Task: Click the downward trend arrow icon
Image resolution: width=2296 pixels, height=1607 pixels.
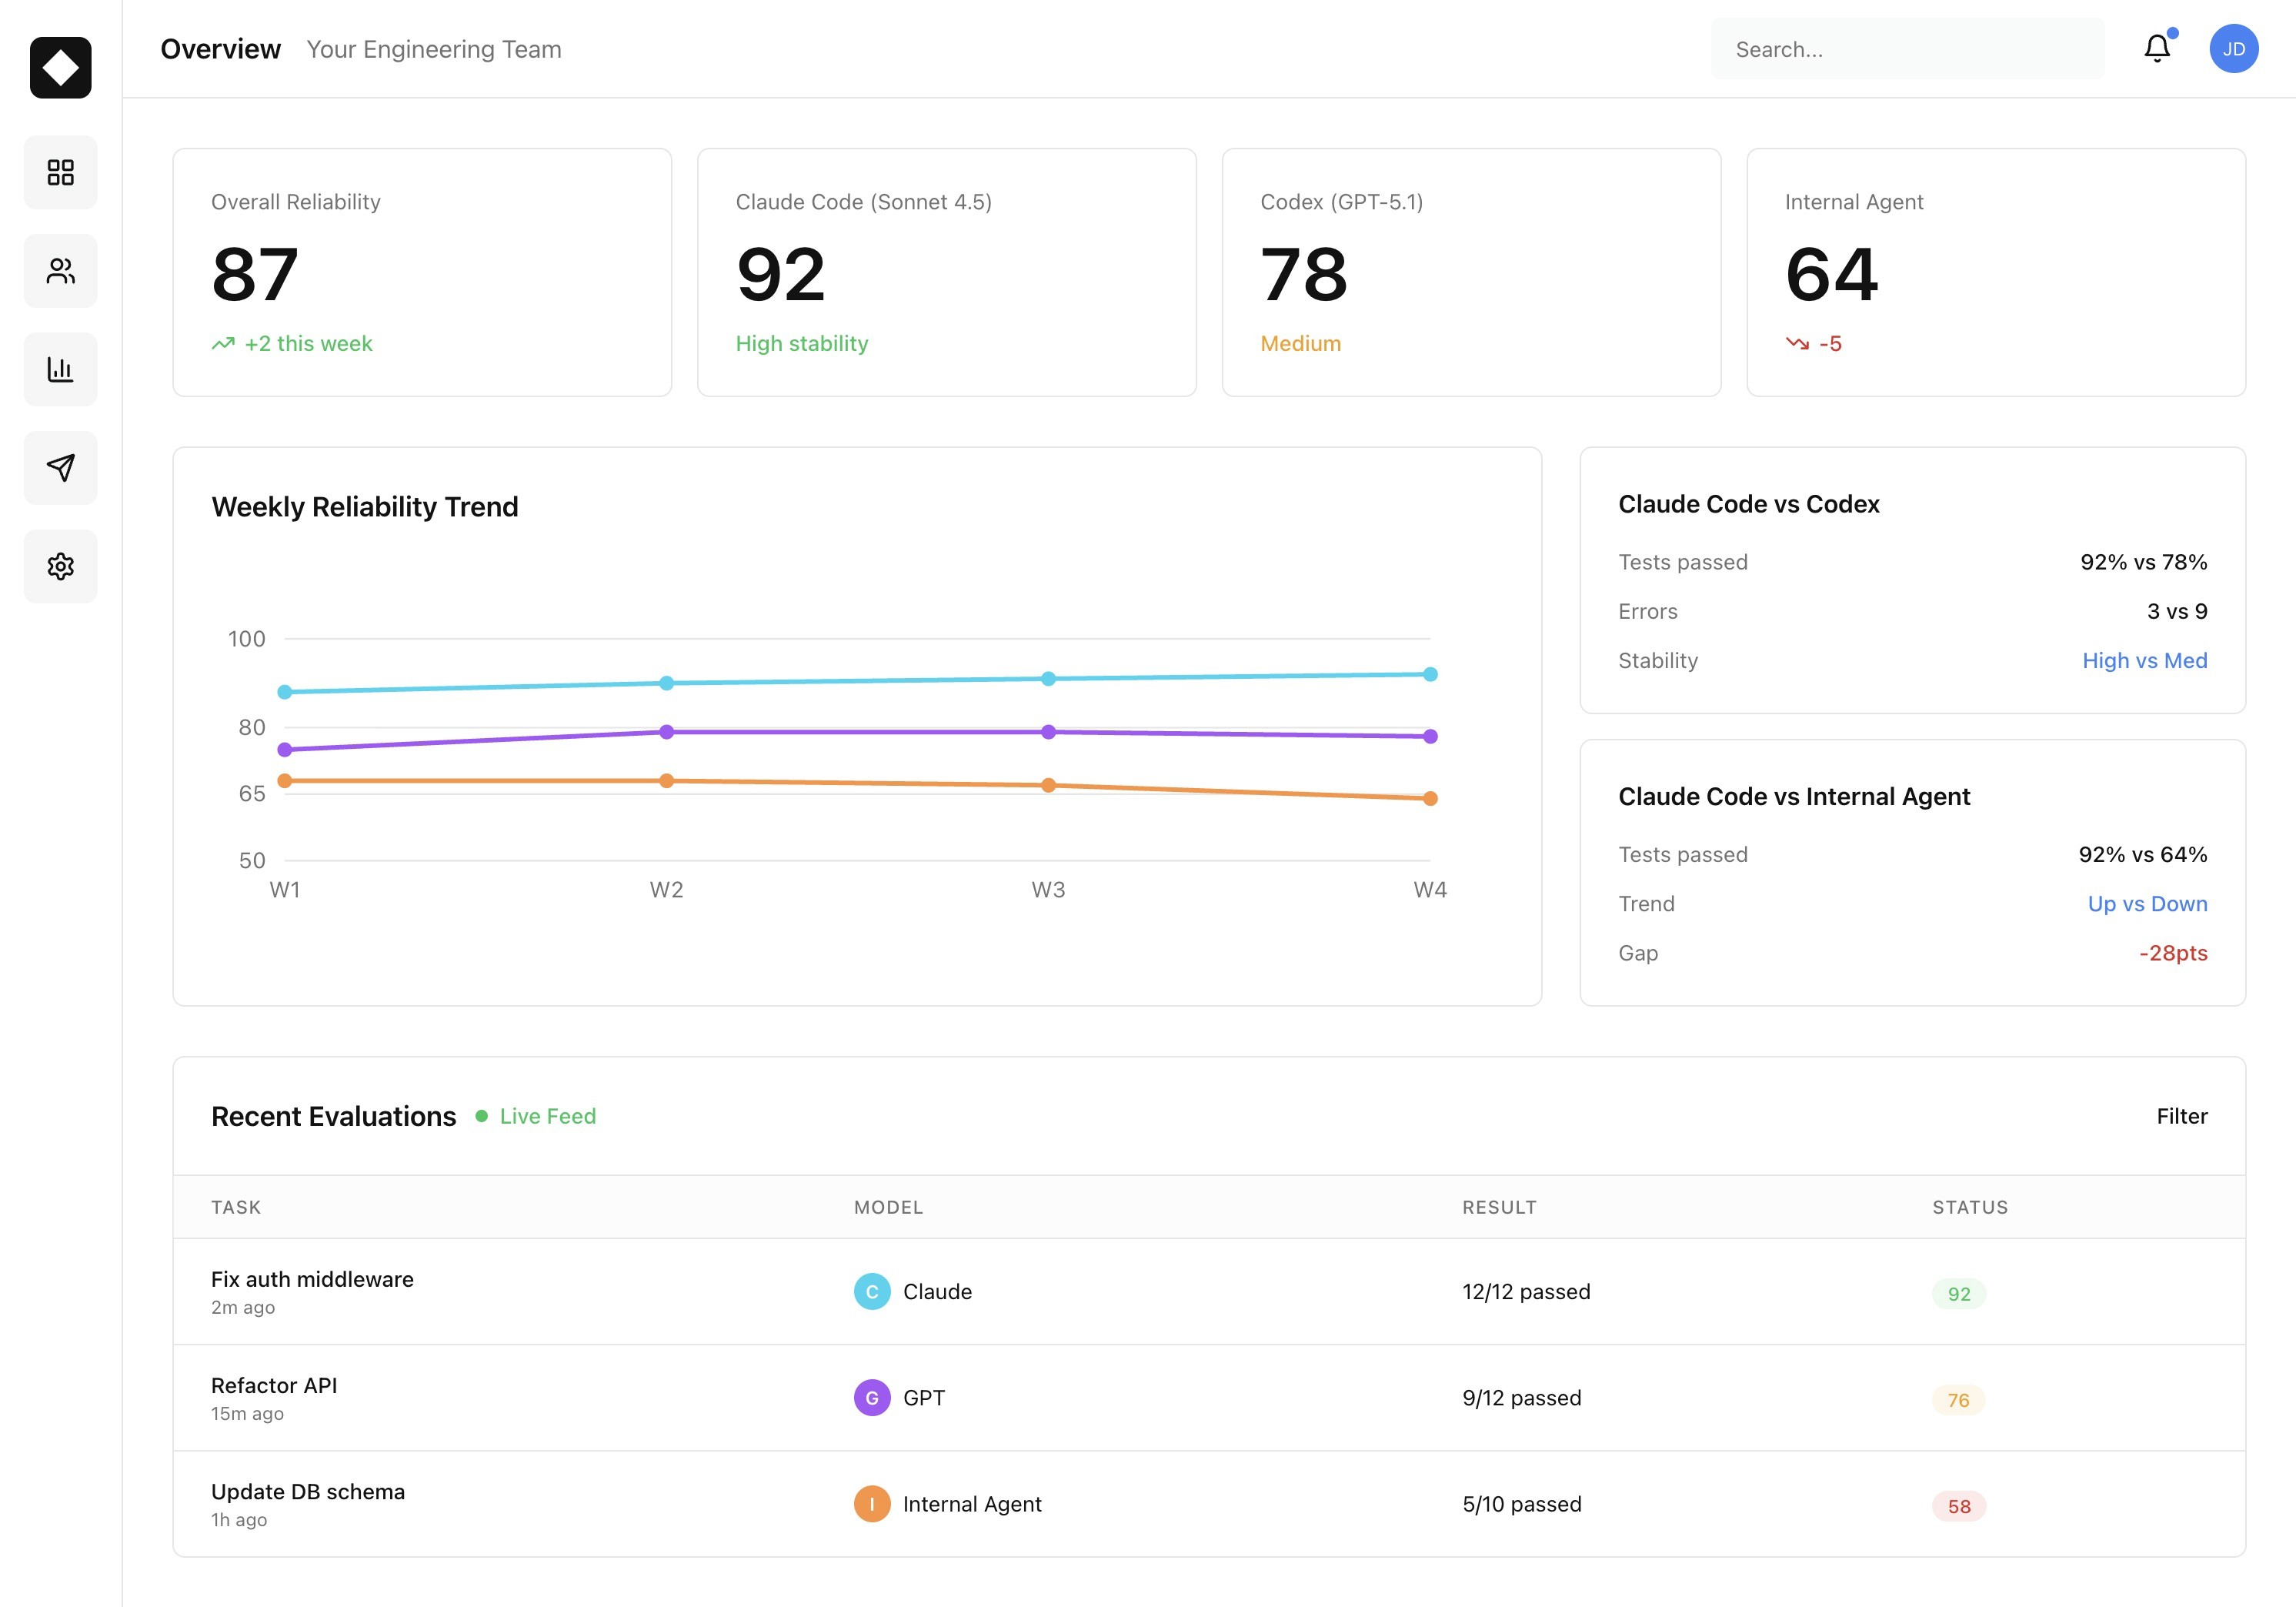Action: pyautogui.click(x=1797, y=344)
